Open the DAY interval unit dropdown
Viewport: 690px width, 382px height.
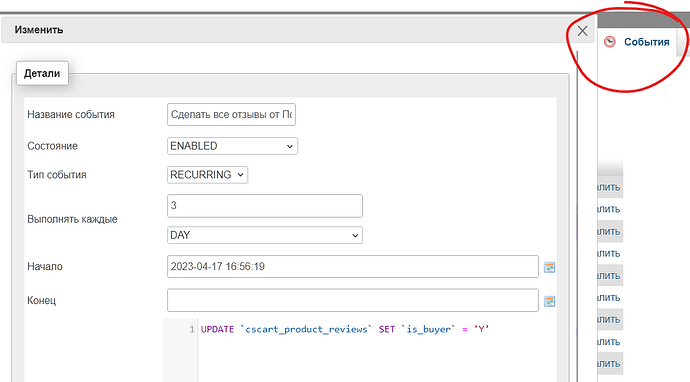pyautogui.click(x=265, y=235)
